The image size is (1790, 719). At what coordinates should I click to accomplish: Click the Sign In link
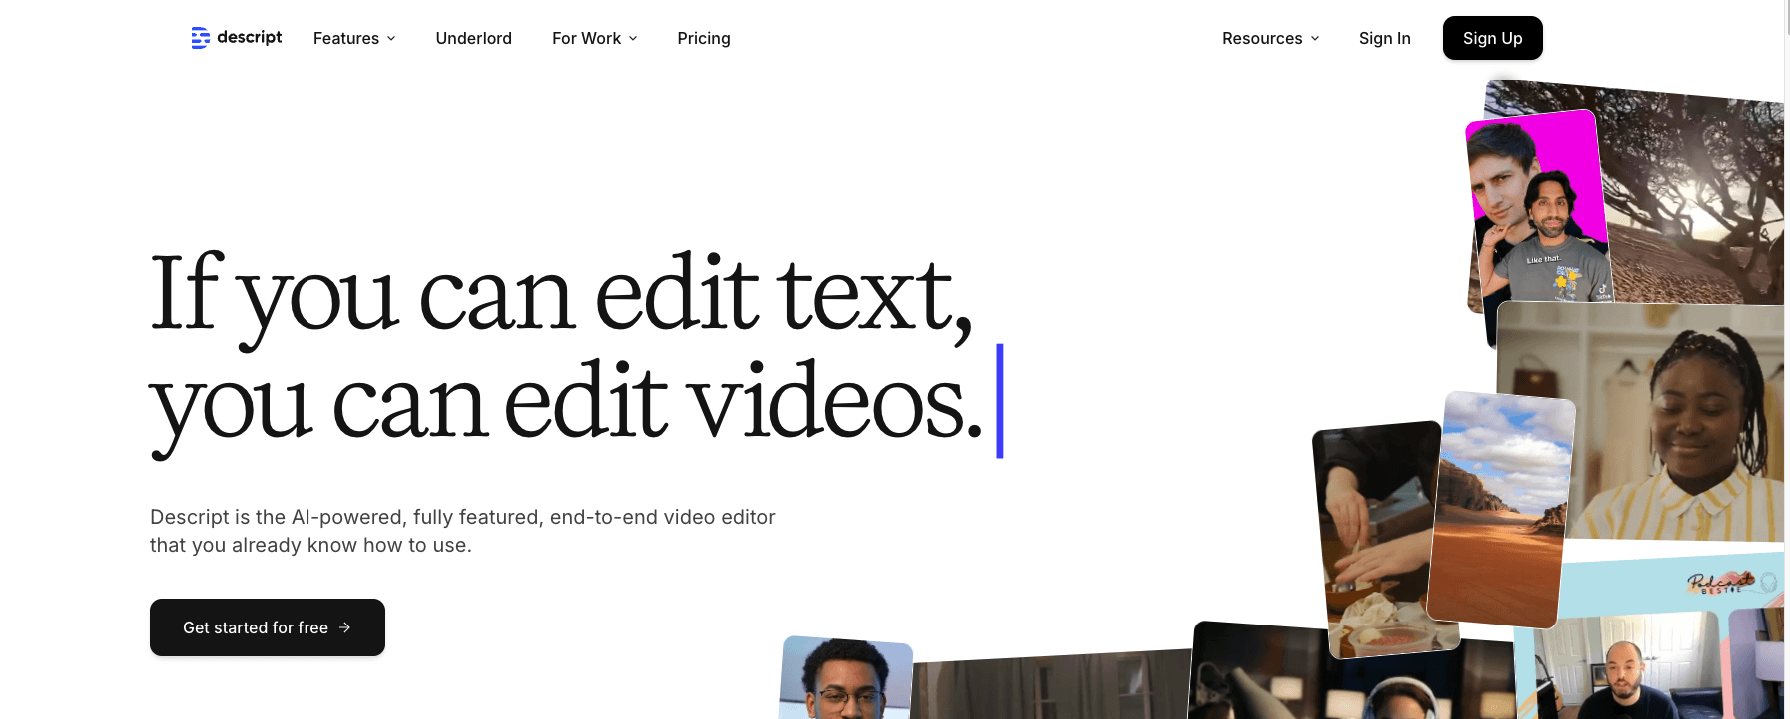(x=1384, y=38)
